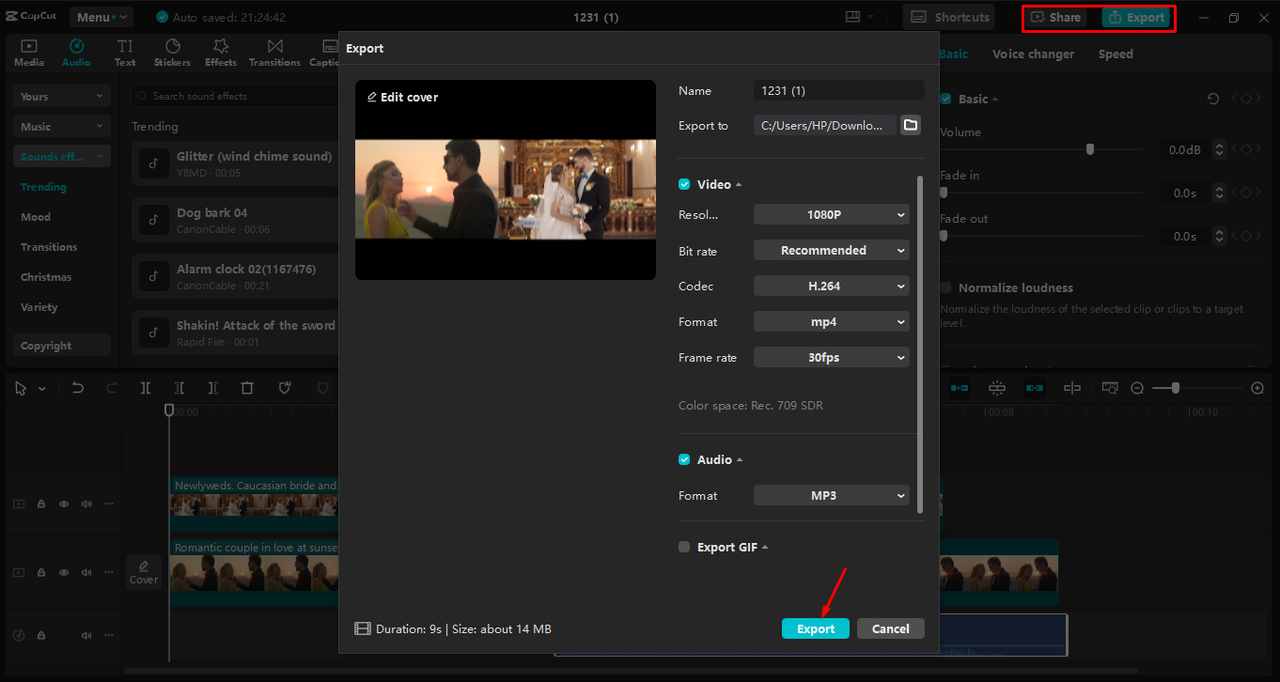Click the Cover button beside the main track

[x=144, y=572]
